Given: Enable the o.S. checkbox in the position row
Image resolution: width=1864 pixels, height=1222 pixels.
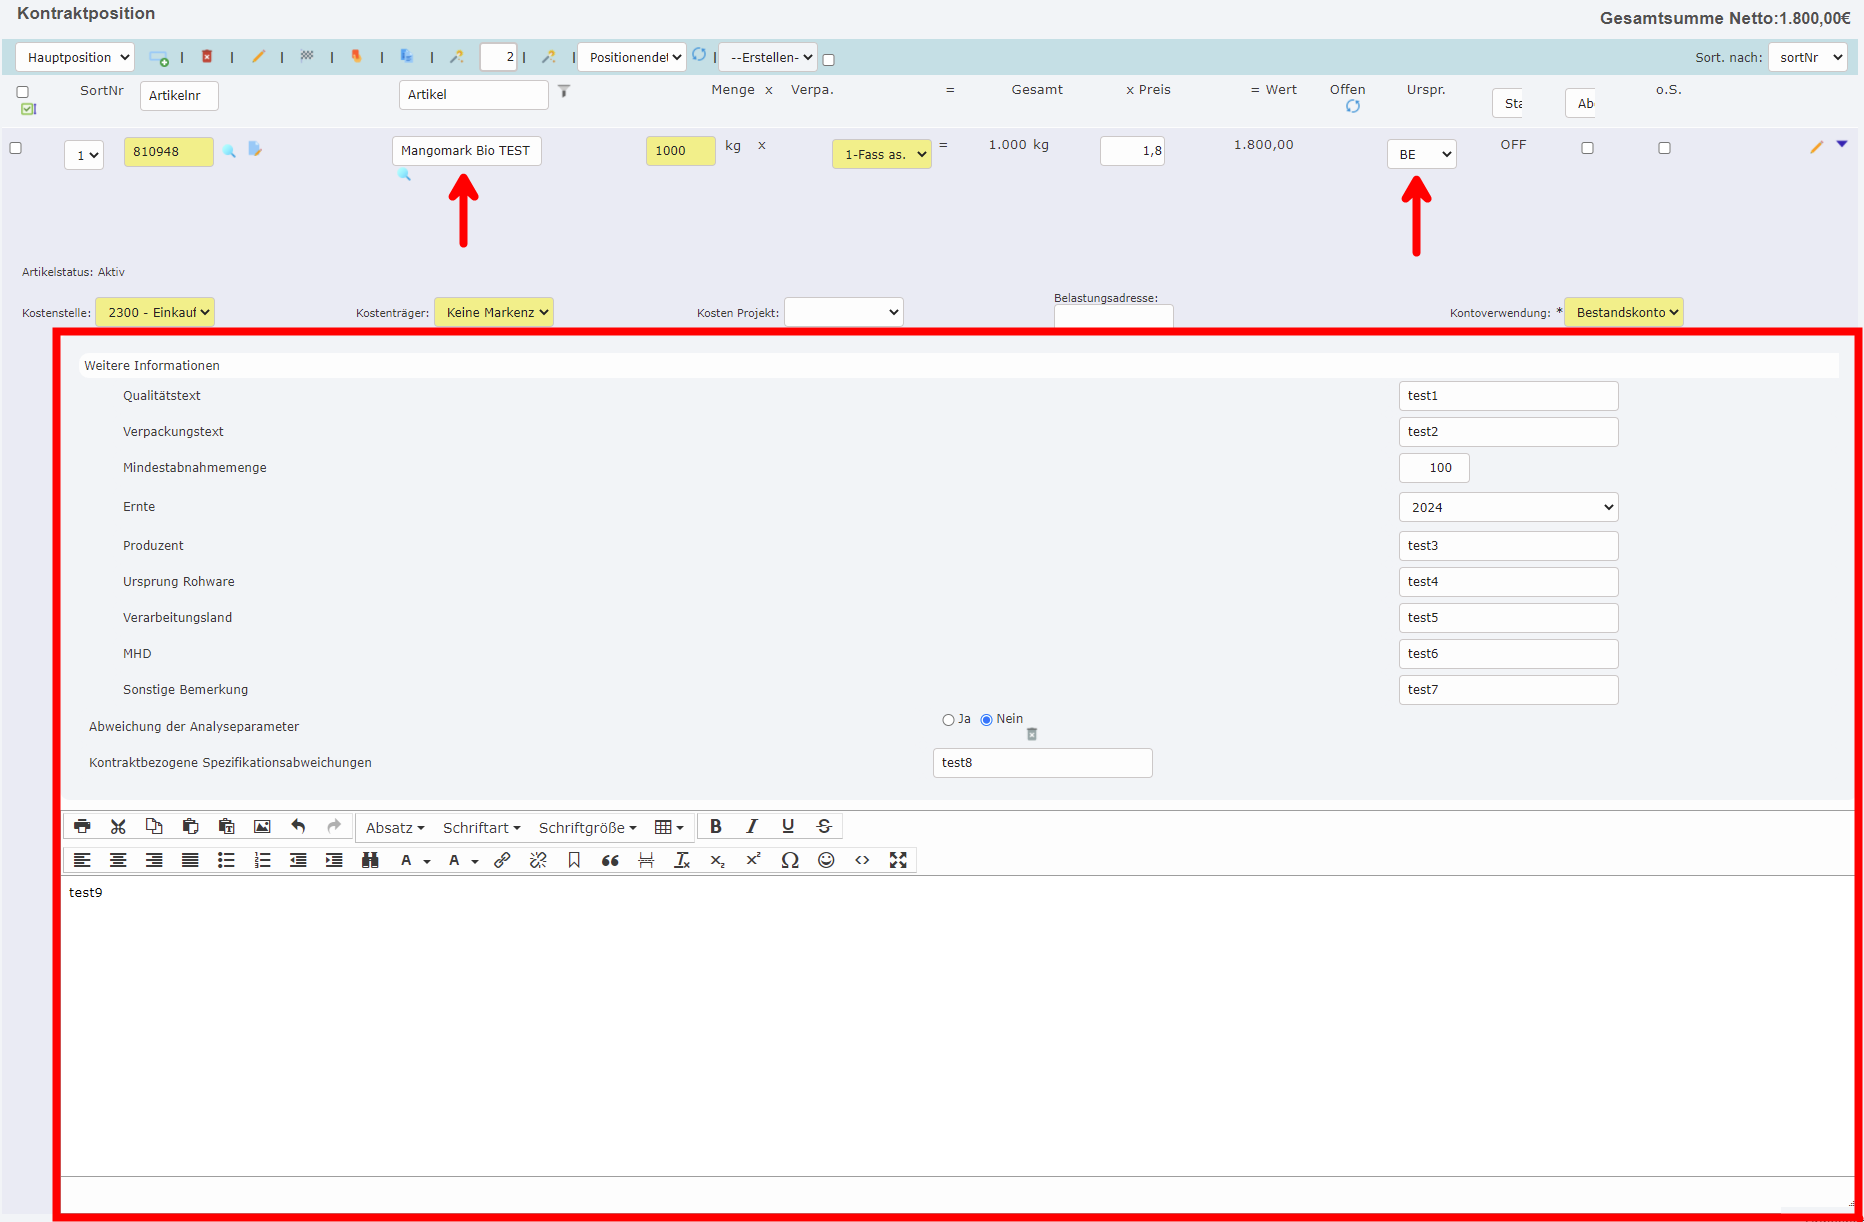Looking at the screenshot, I should [x=1664, y=147].
